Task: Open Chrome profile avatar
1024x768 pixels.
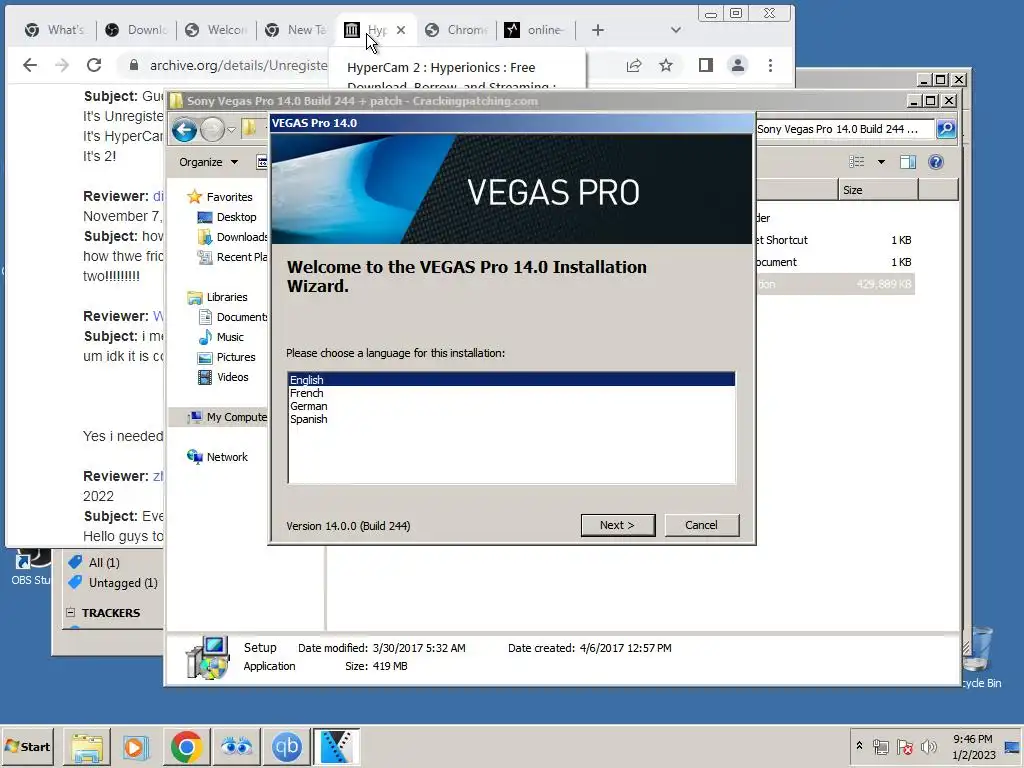Action: [738, 65]
